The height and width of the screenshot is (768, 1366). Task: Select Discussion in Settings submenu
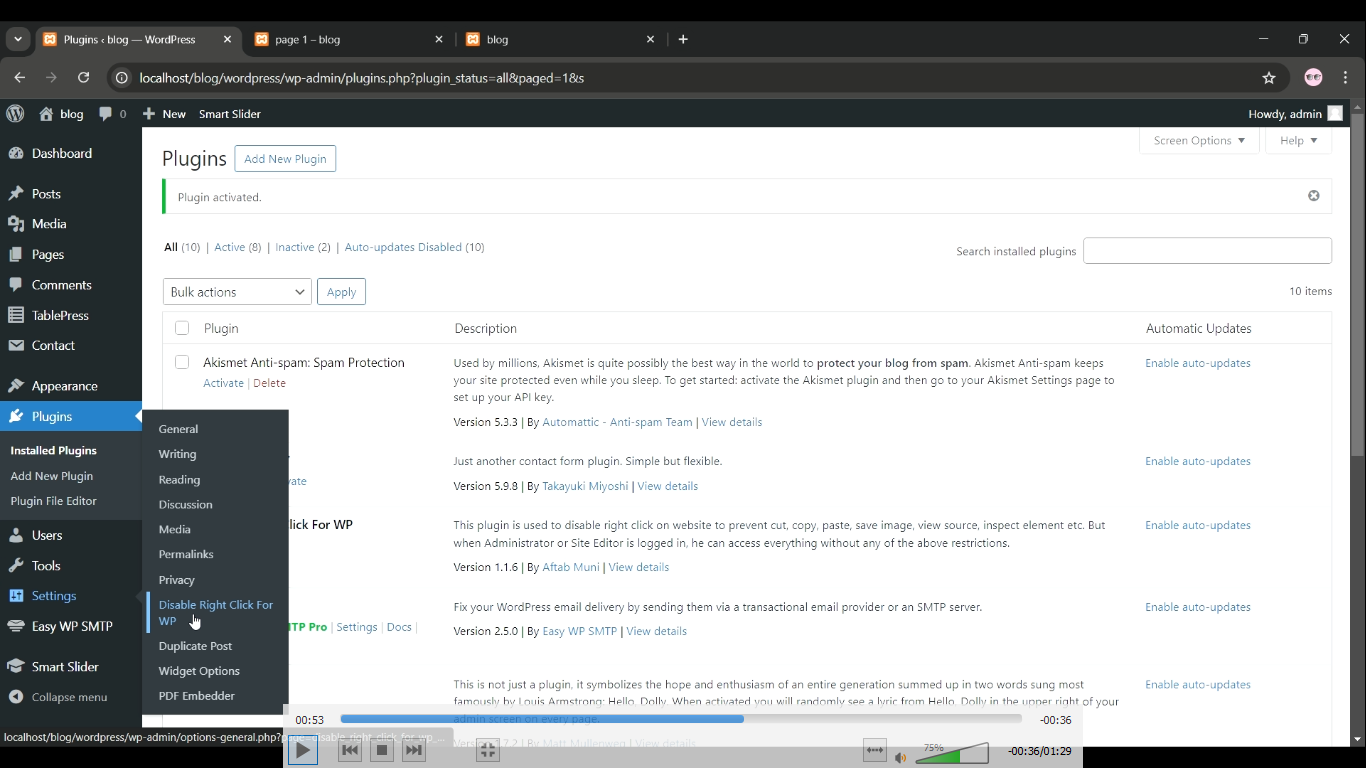[185, 505]
